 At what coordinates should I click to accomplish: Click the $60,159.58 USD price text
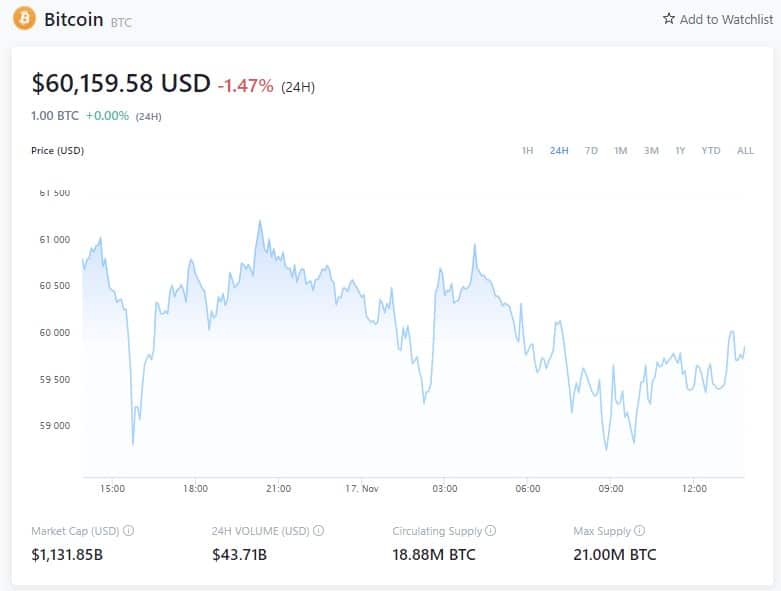[121, 83]
